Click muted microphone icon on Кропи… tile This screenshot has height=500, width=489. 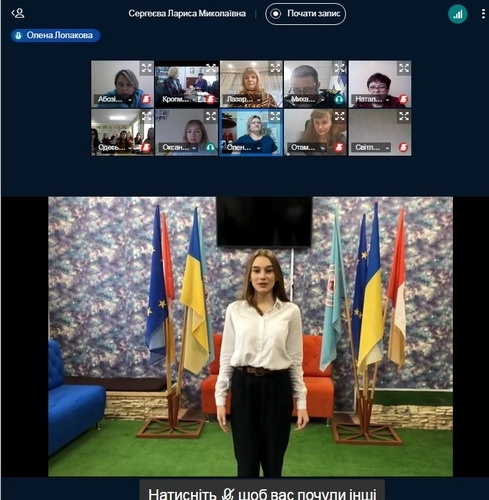tap(210, 99)
